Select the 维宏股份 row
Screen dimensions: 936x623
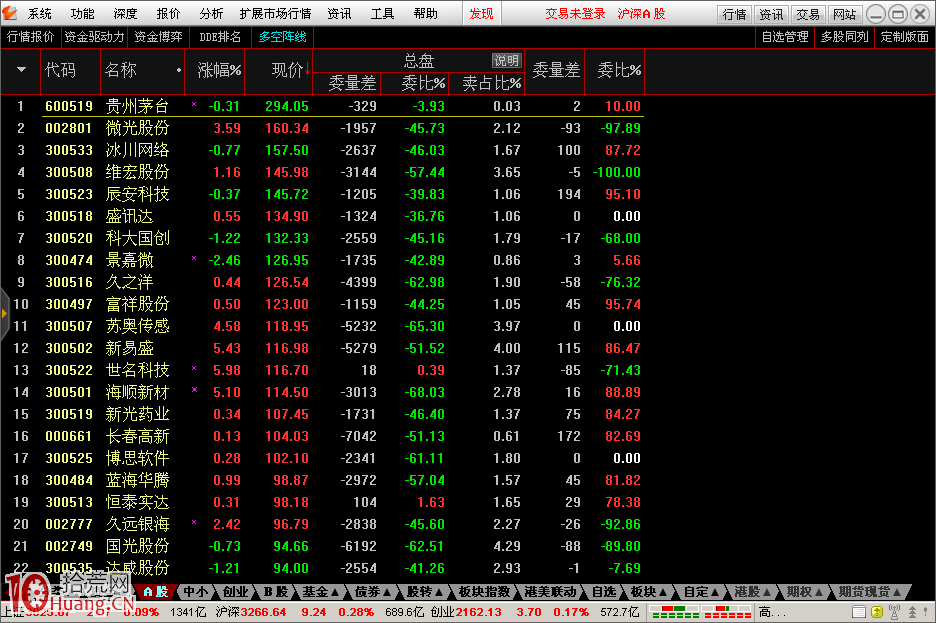[x=322, y=172]
